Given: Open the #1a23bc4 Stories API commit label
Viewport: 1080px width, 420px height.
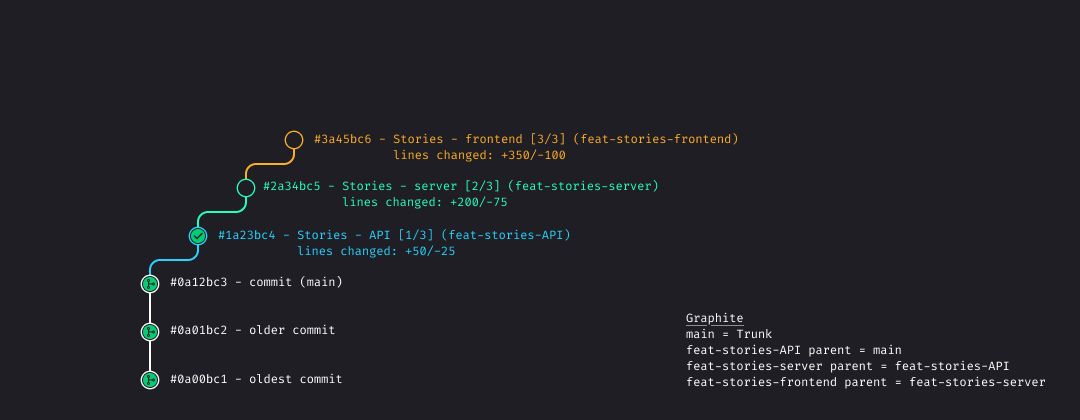Looking at the screenshot, I should click(x=394, y=235).
